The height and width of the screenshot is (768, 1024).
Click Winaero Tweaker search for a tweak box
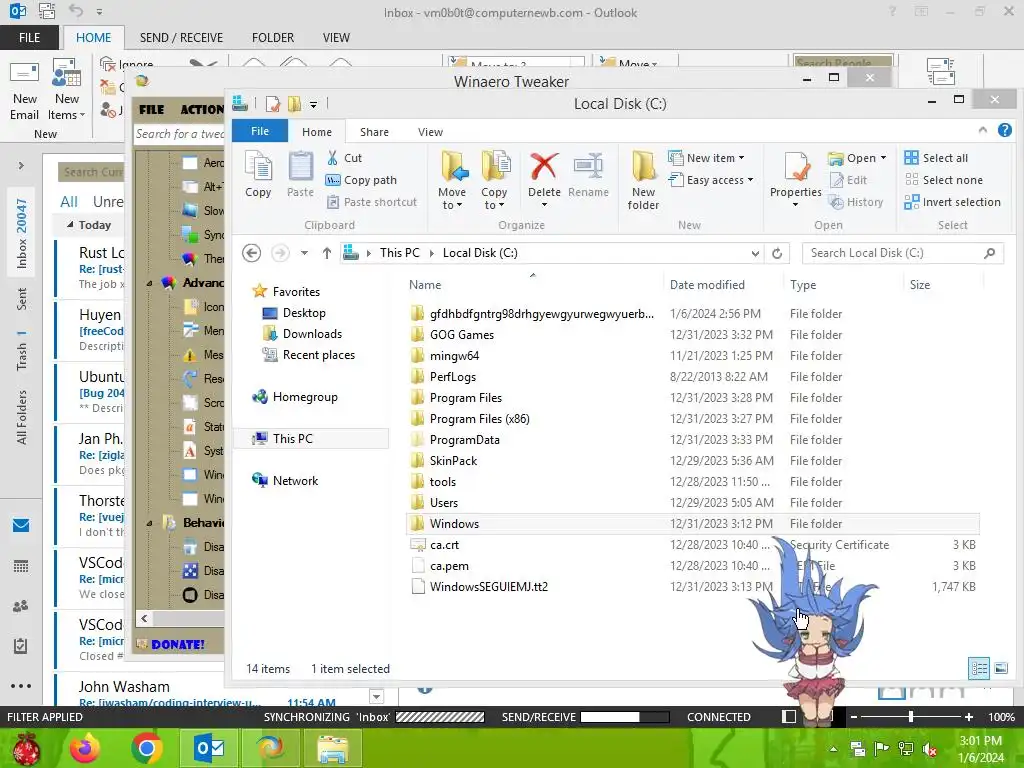click(x=179, y=134)
